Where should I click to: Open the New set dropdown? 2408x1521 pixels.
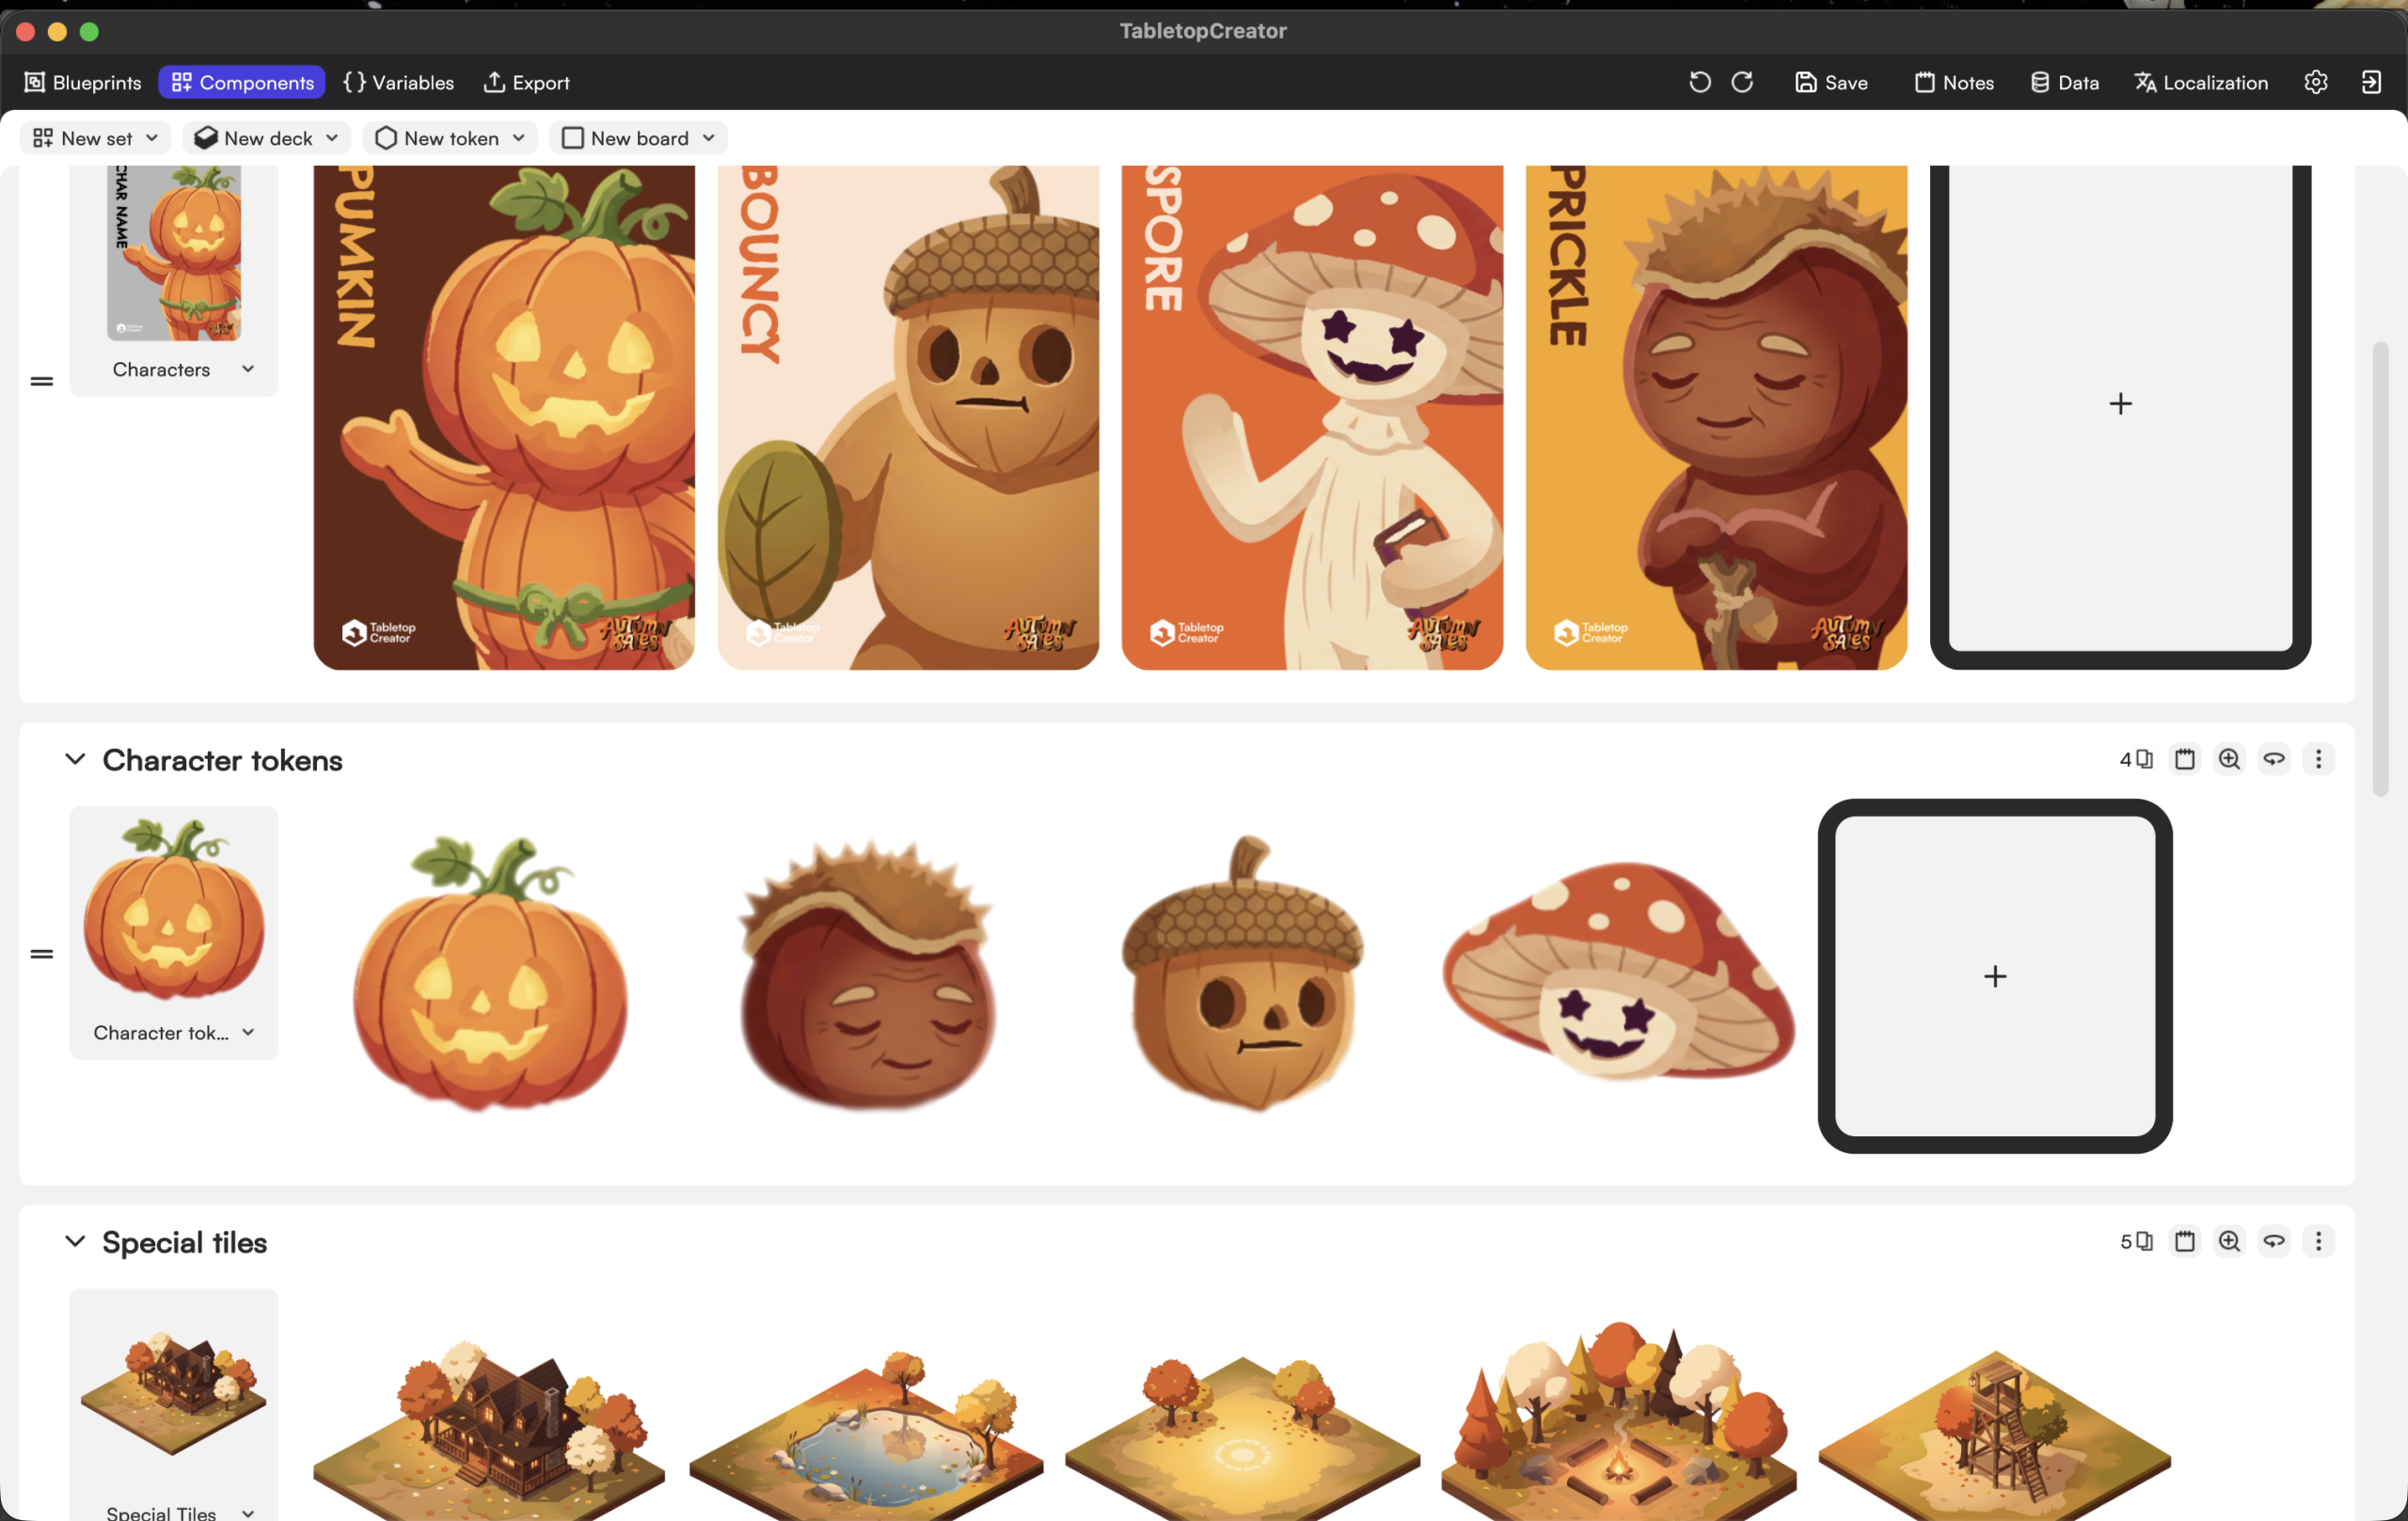(x=95, y=138)
